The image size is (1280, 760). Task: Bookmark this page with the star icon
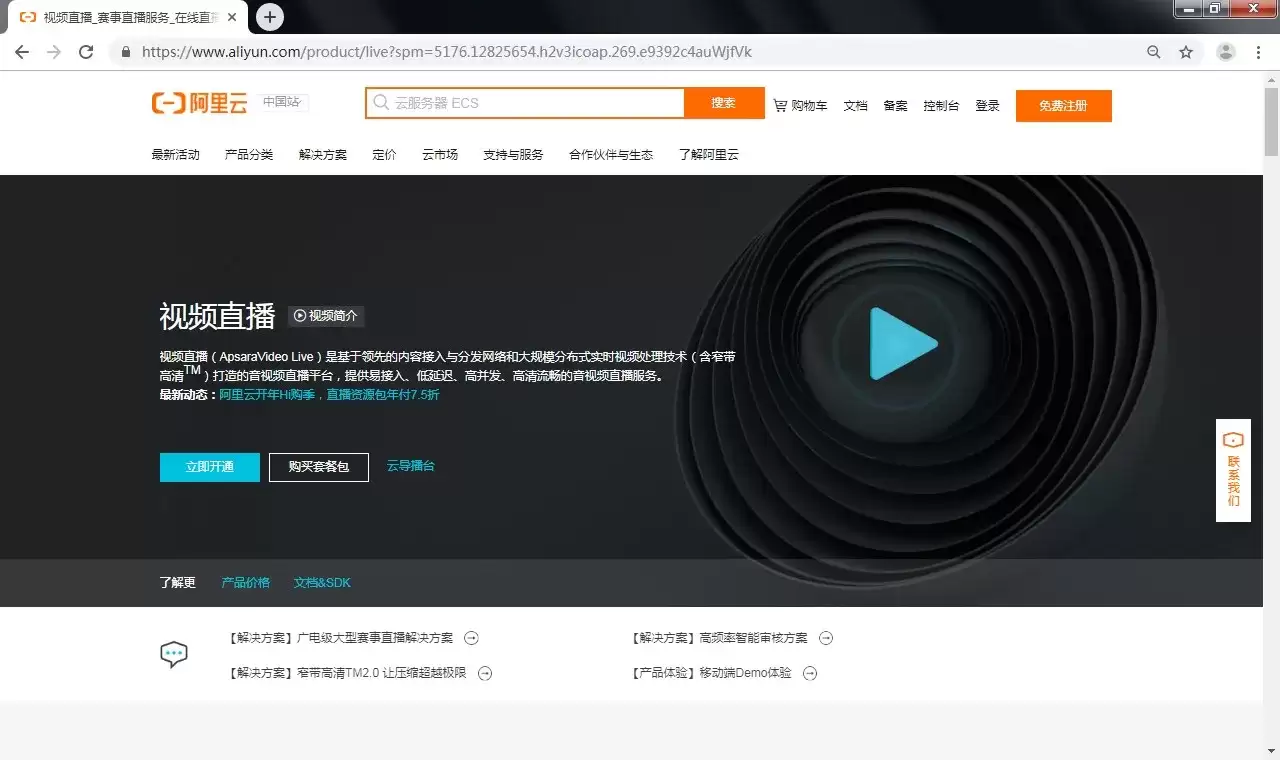point(1186,52)
